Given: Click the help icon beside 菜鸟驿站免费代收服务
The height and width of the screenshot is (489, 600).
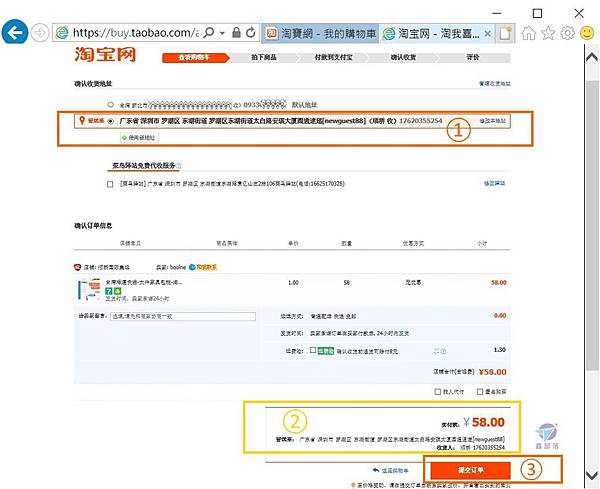Looking at the screenshot, I should [179, 166].
